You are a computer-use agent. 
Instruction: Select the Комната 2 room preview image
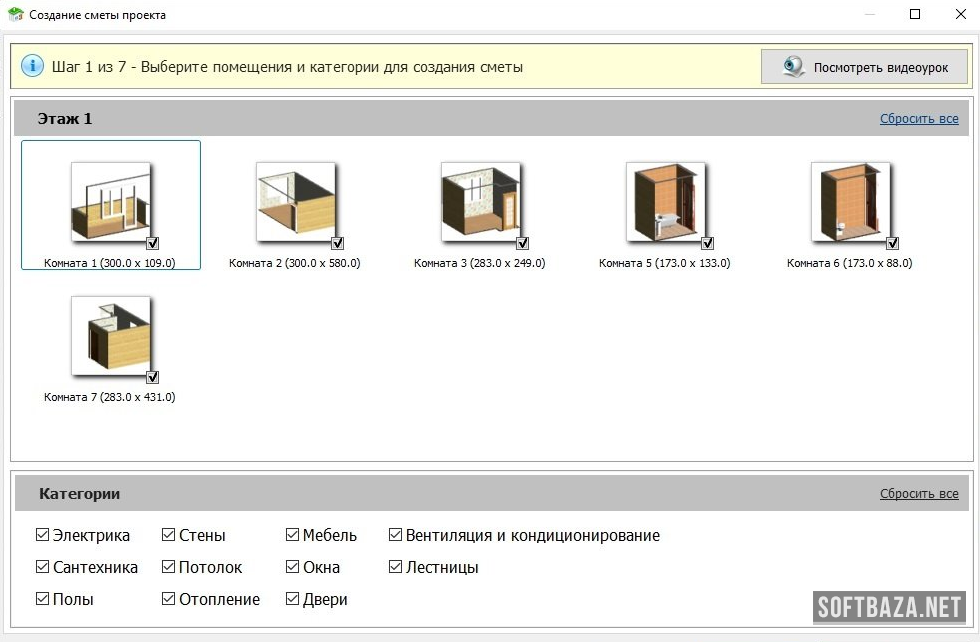coord(295,201)
